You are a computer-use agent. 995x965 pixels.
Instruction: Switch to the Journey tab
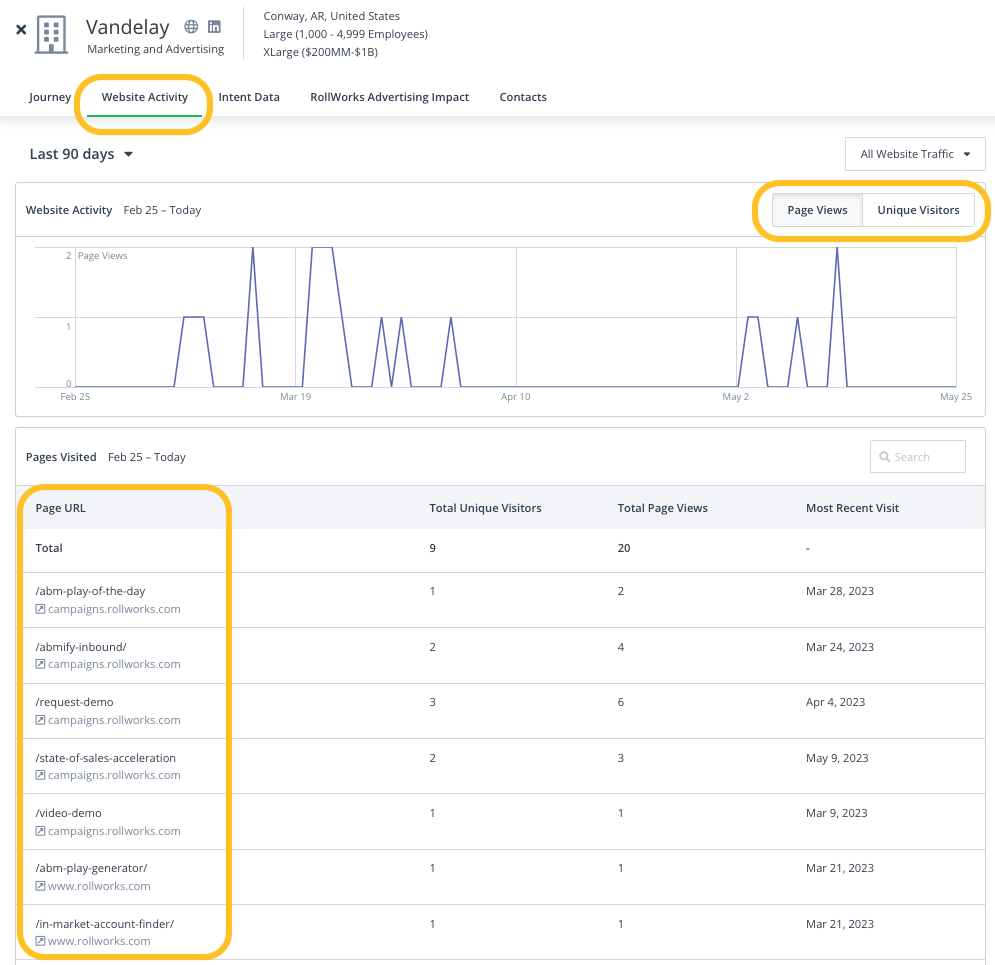50,97
